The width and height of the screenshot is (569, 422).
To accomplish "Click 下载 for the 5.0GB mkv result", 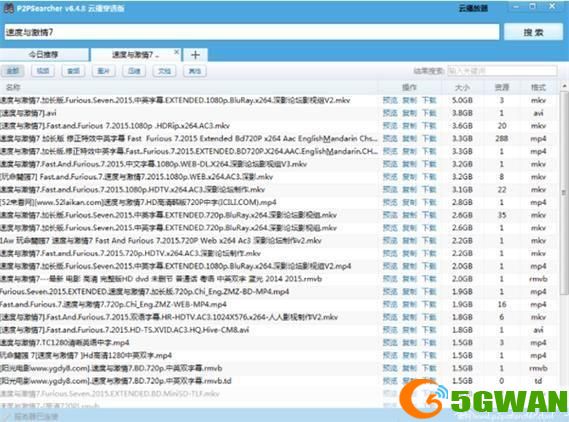I will (x=429, y=101).
